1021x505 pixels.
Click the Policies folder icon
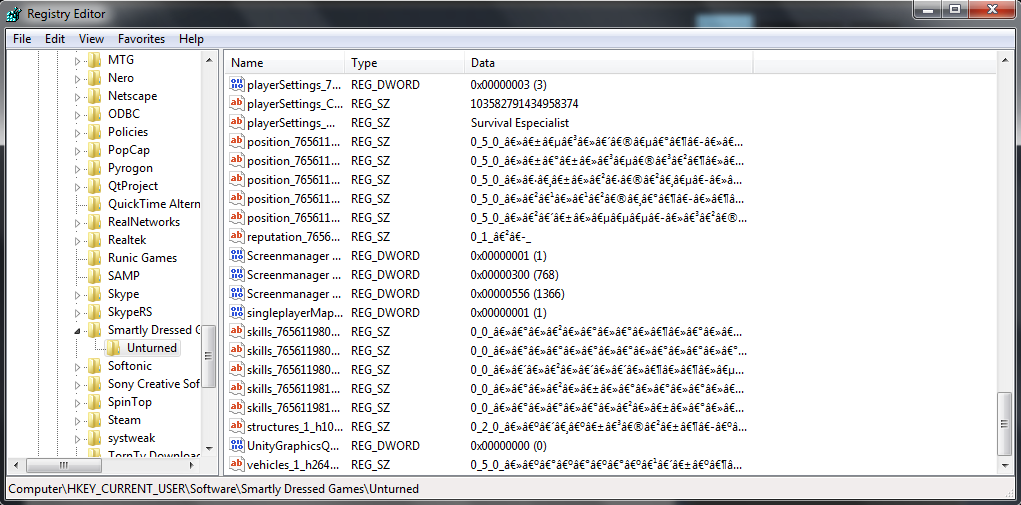pyautogui.click(x=94, y=132)
